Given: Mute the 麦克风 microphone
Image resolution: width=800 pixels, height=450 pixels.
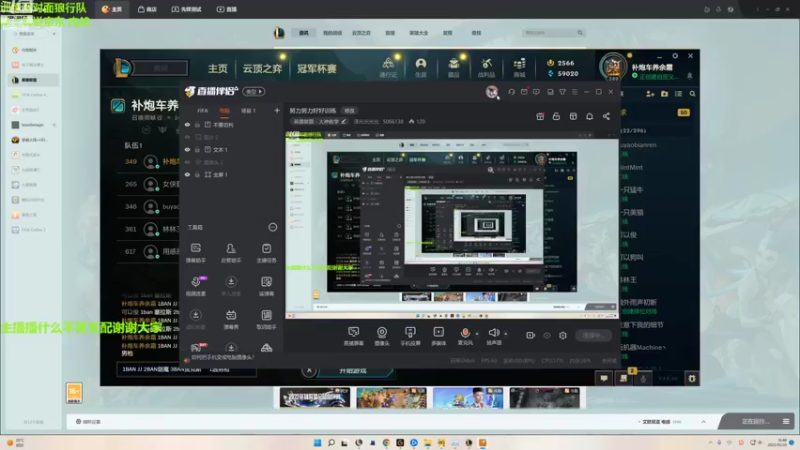Looking at the screenshot, I should [x=465, y=336].
